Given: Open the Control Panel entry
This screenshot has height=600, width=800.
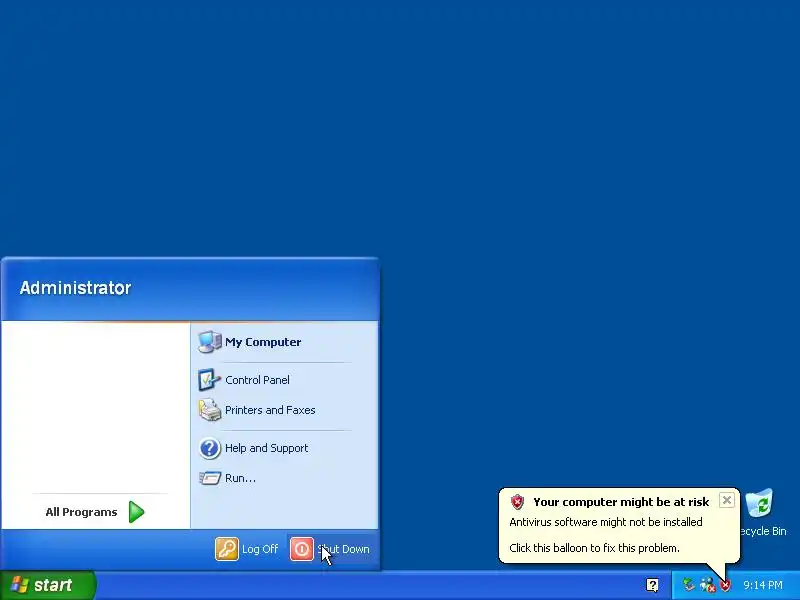Looking at the screenshot, I should (284, 380).
